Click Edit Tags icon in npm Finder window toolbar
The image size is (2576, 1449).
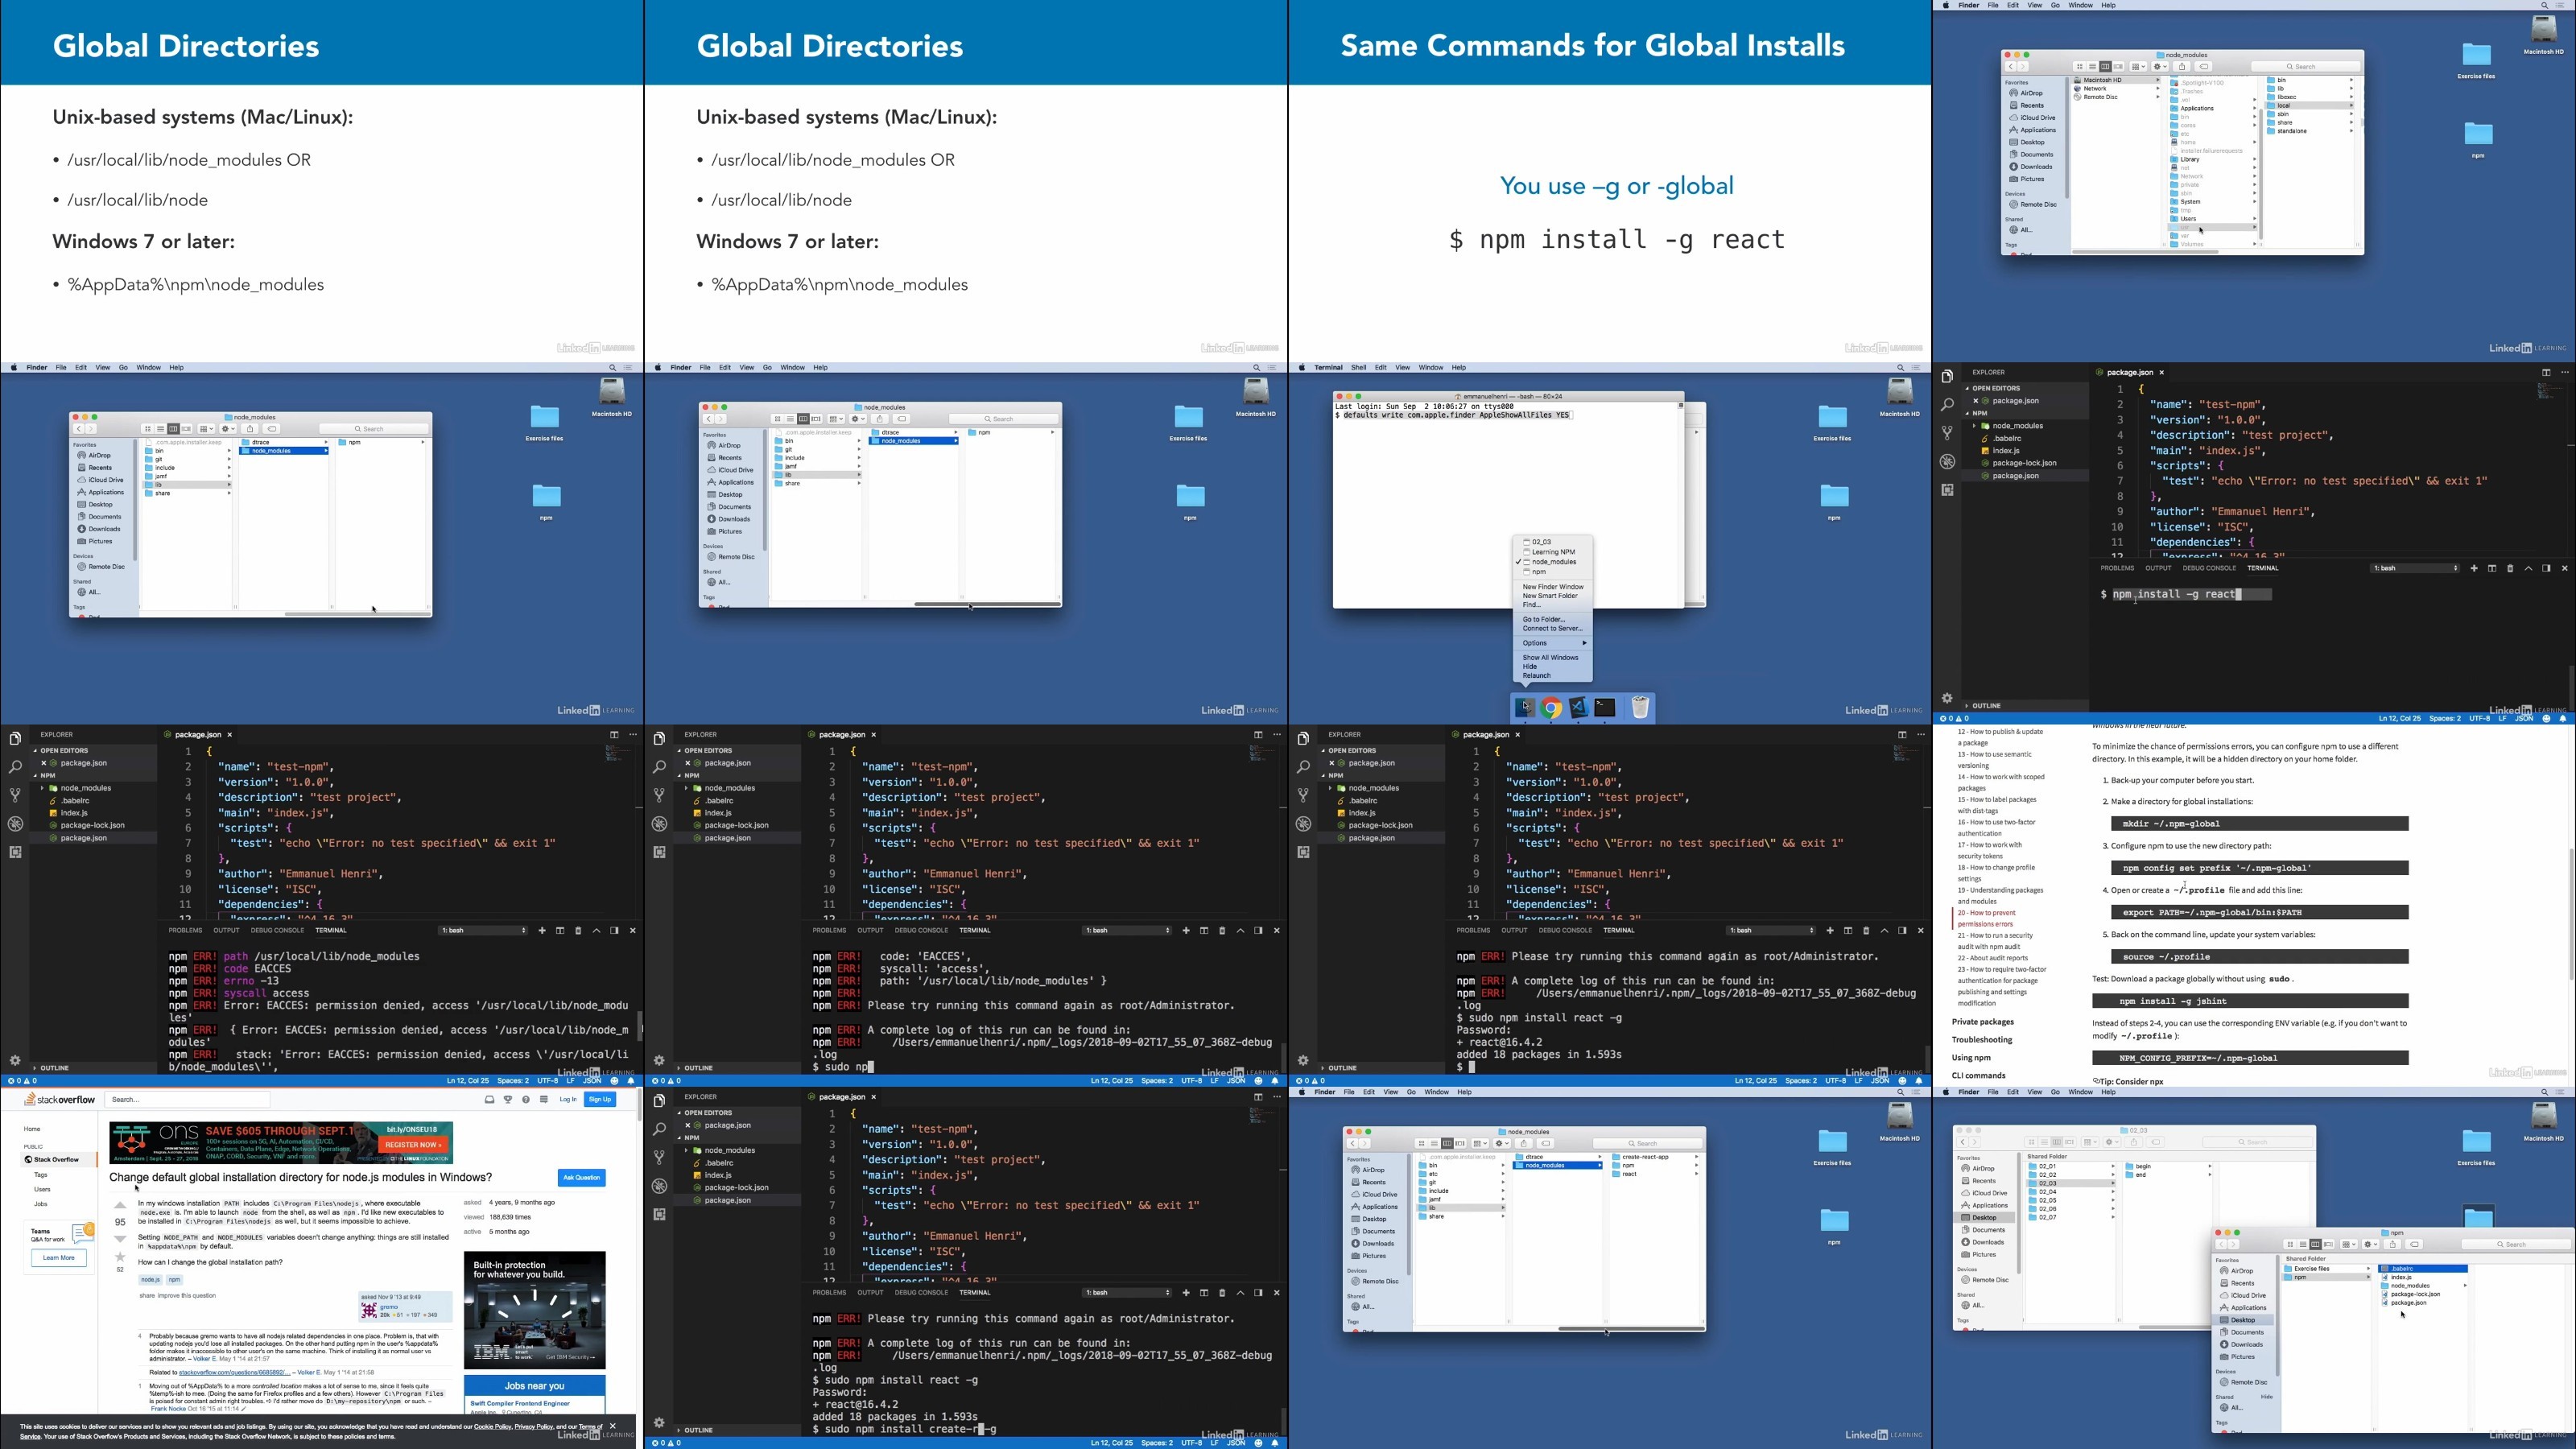click(2415, 1244)
